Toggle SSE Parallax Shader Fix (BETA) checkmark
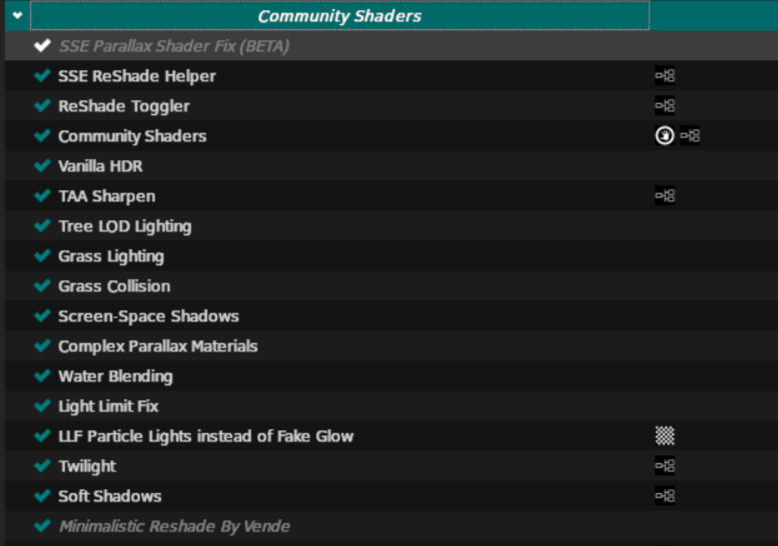The height and width of the screenshot is (546, 778). (x=42, y=46)
